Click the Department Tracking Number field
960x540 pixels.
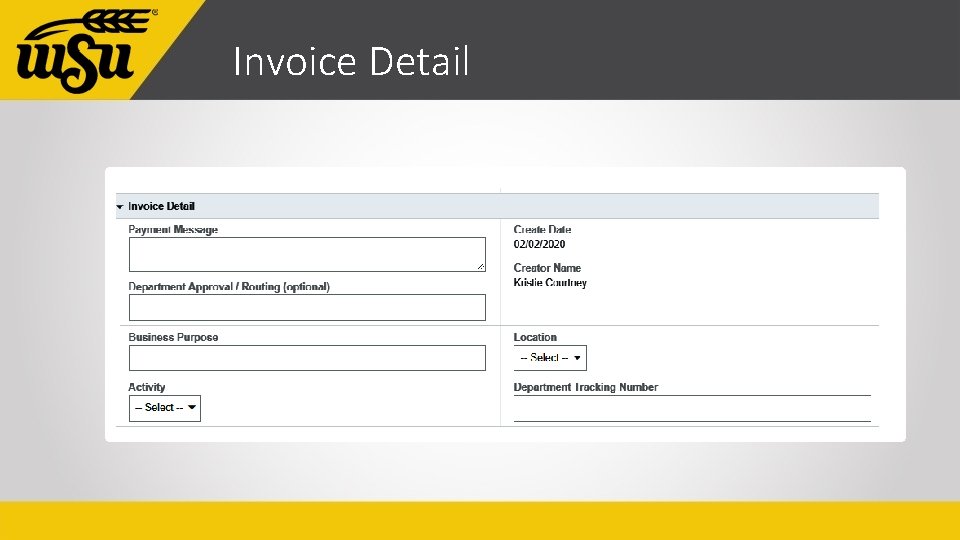[x=692, y=408]
